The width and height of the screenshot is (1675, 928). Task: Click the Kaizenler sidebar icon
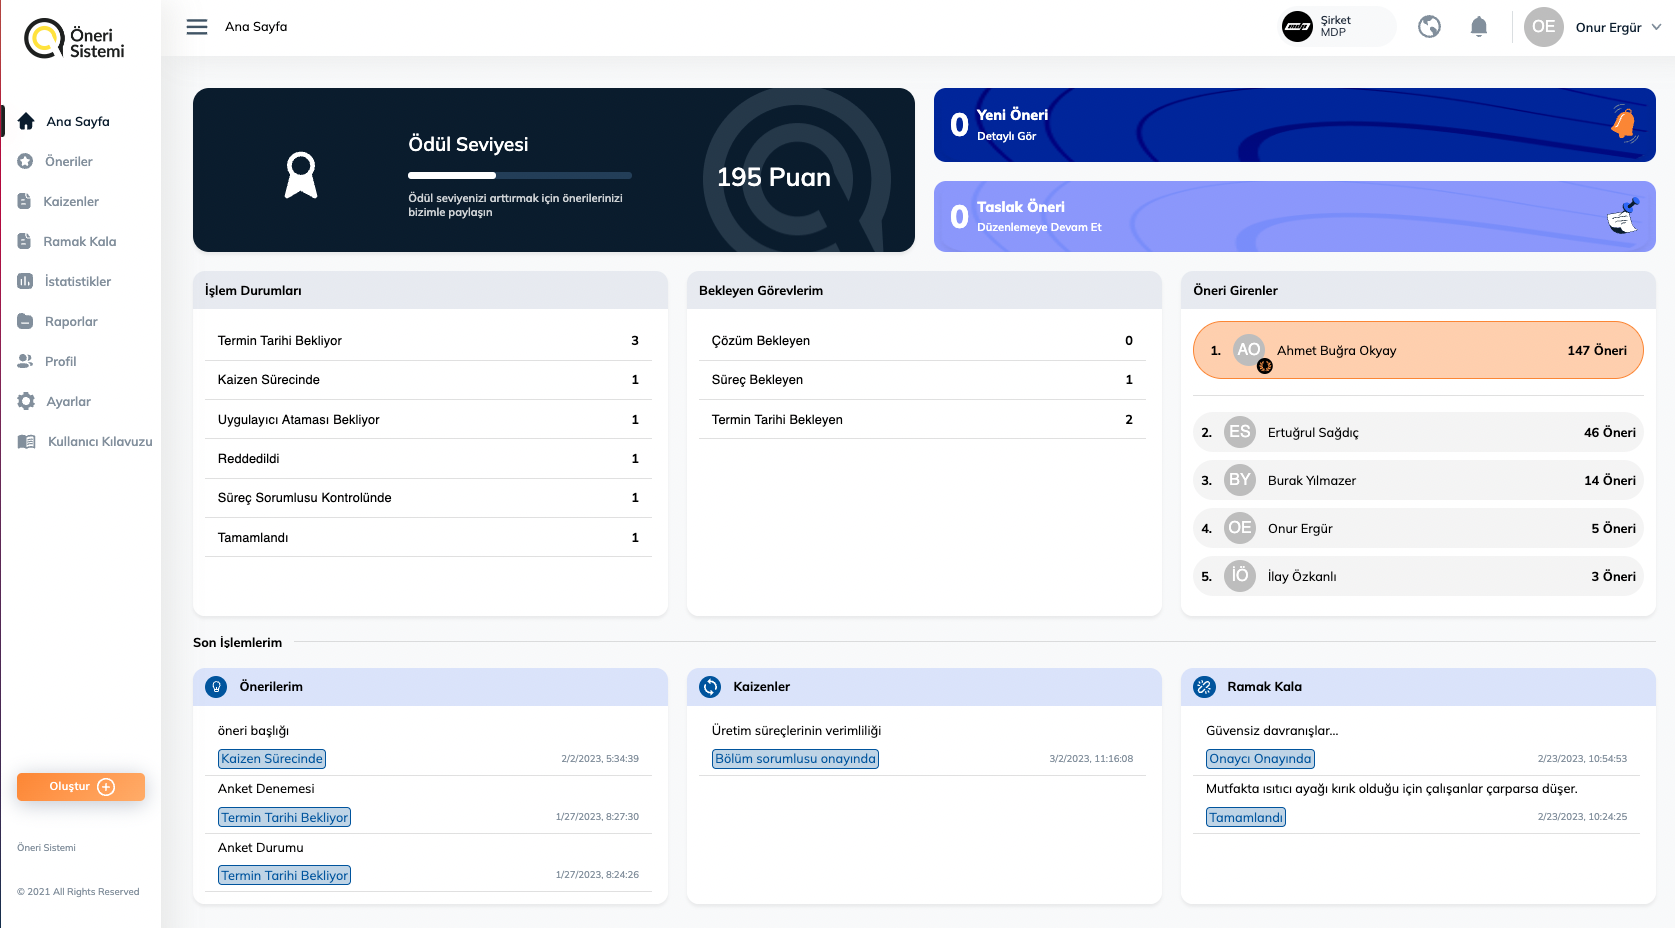(x=24, y=201)
